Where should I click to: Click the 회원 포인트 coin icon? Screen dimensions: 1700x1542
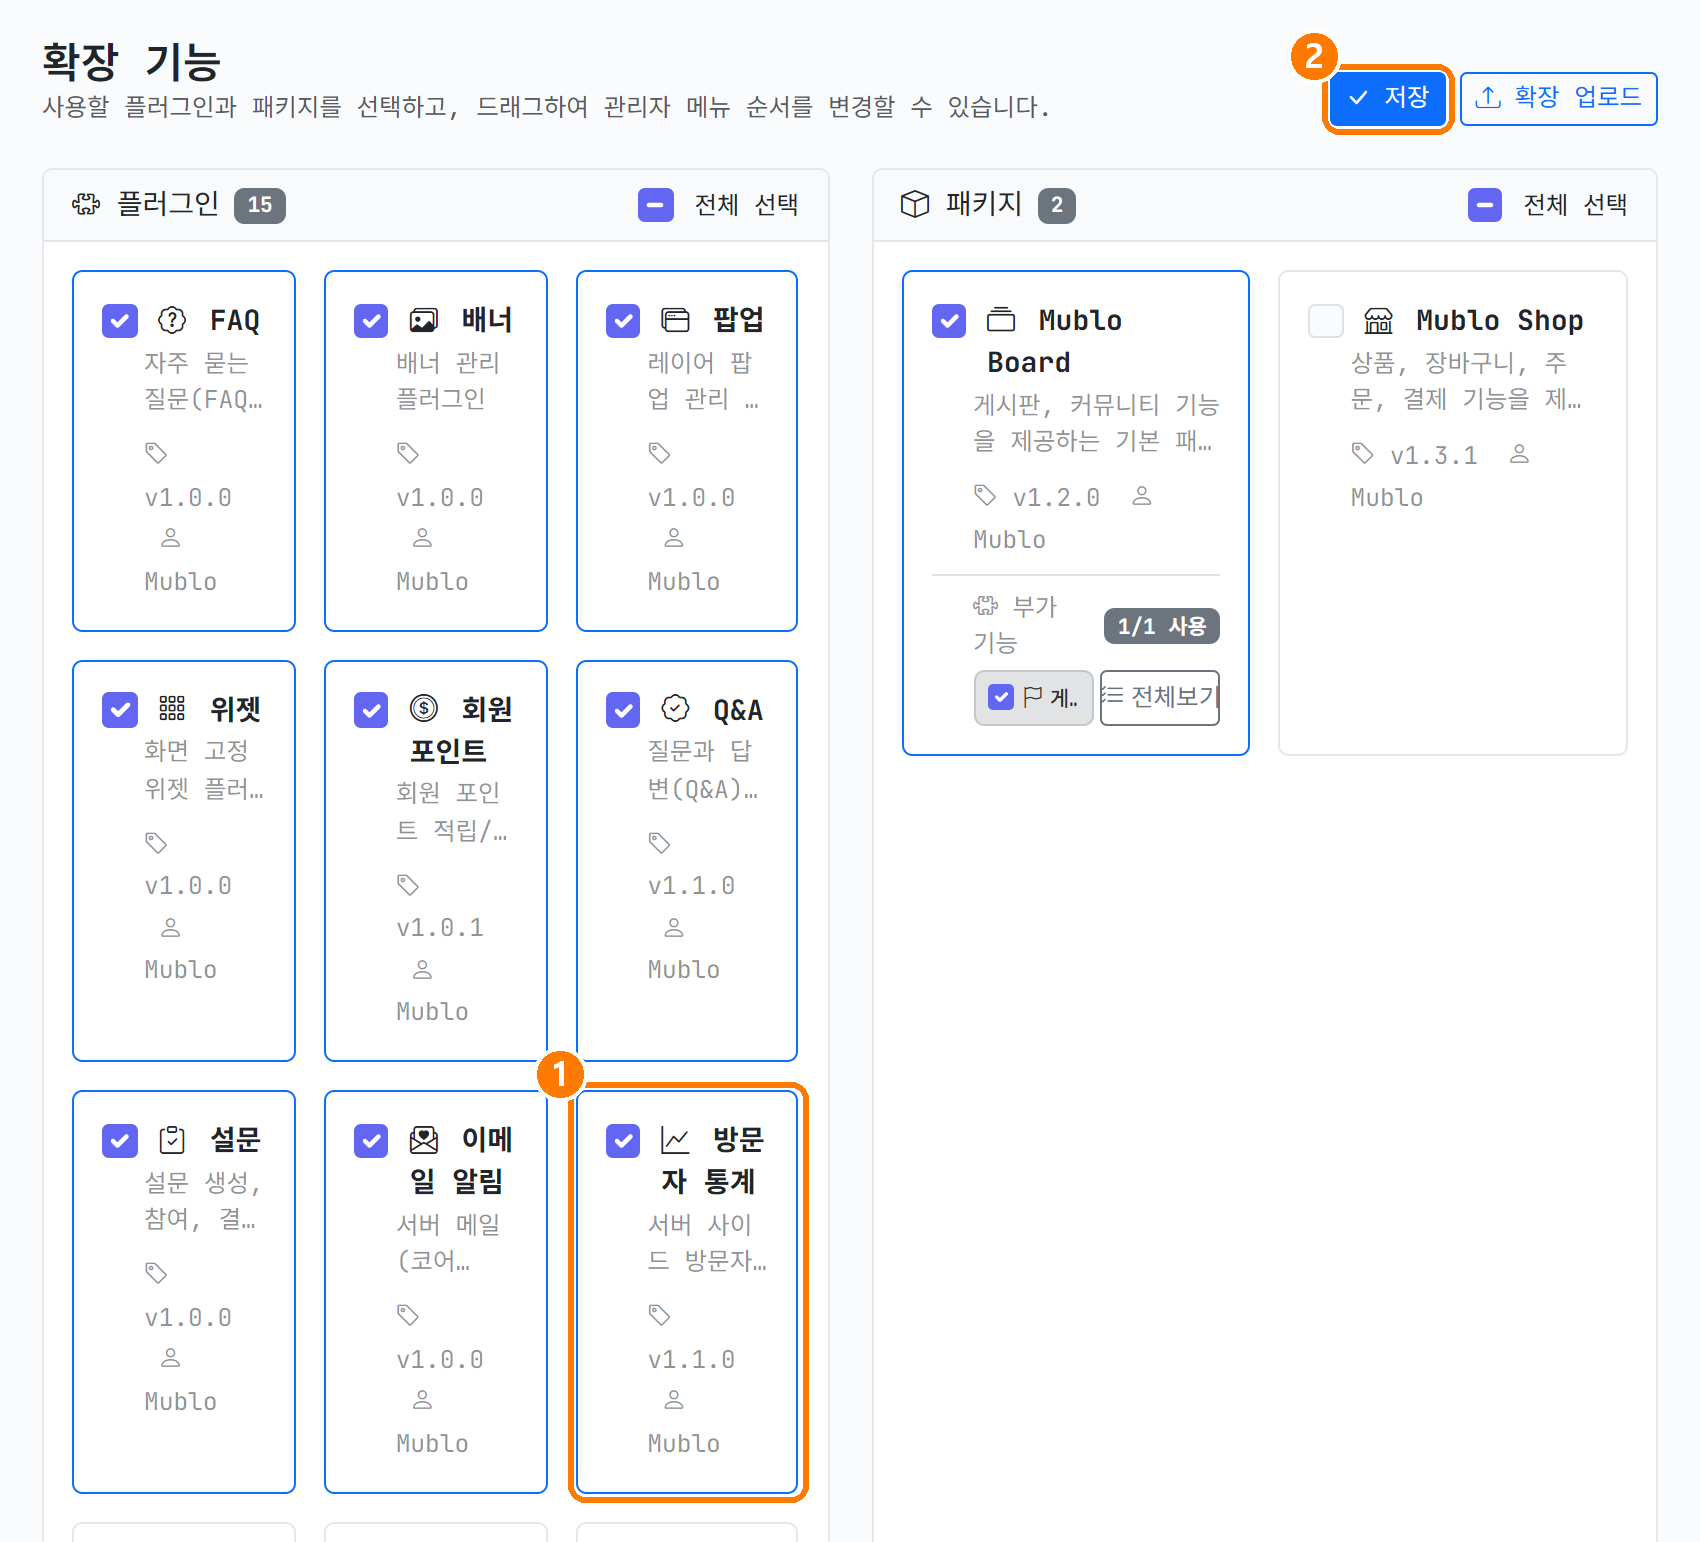(424, 709)
